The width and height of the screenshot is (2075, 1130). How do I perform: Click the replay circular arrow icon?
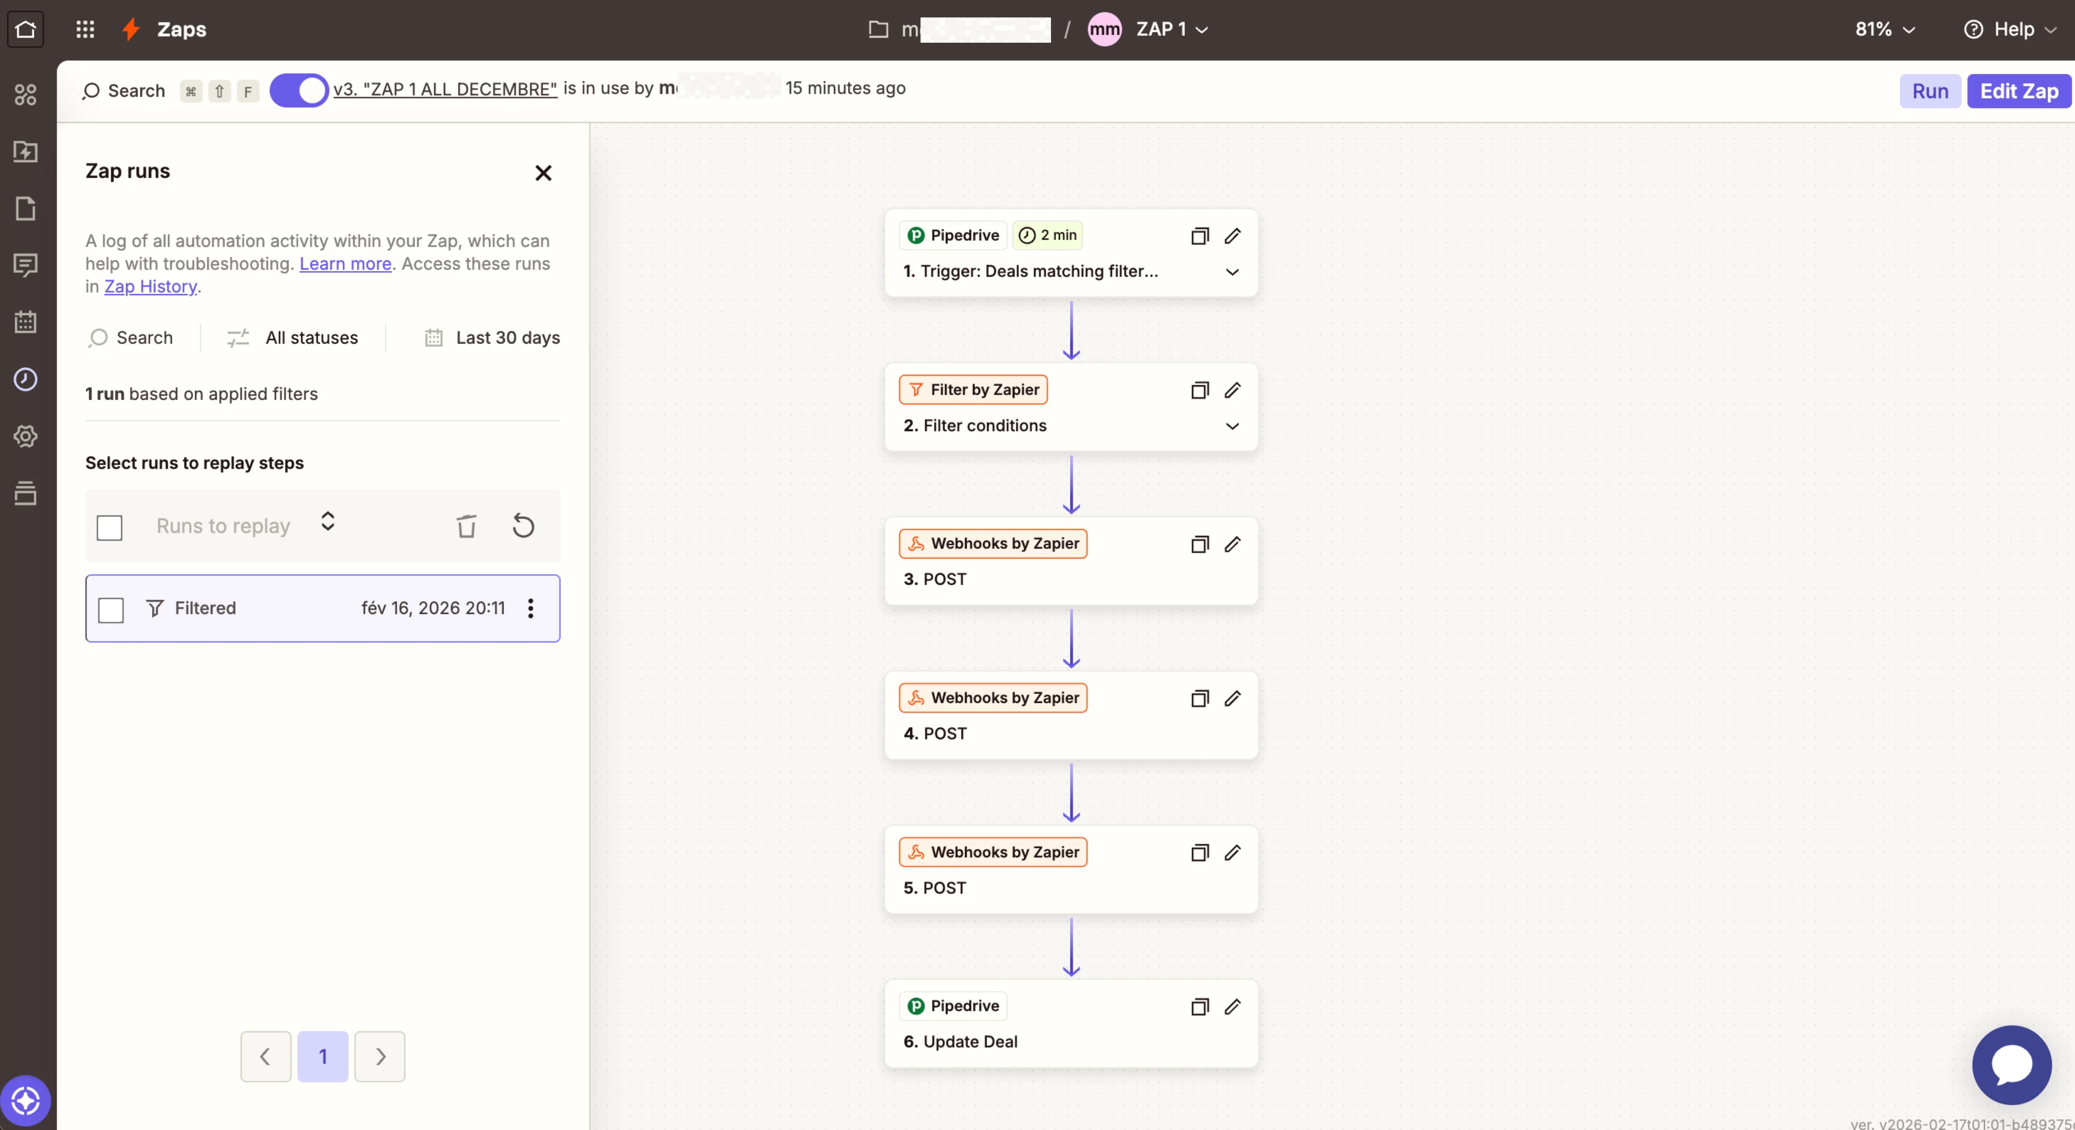tap(523, 526)
